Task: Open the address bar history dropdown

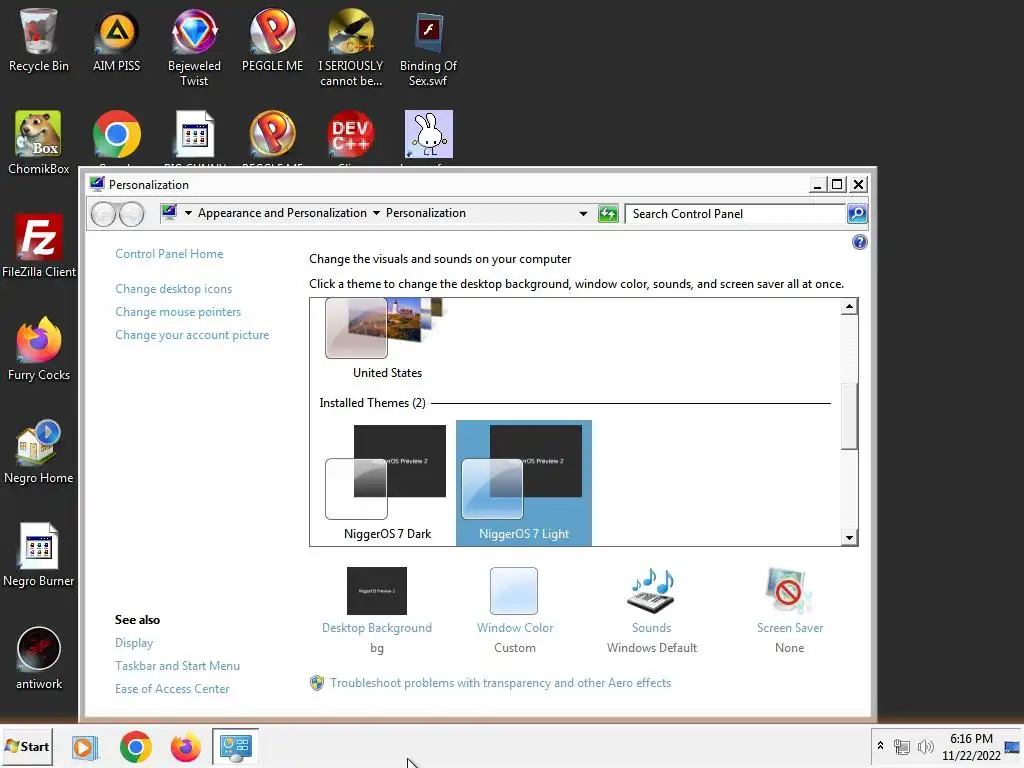Action: (583, 214)
